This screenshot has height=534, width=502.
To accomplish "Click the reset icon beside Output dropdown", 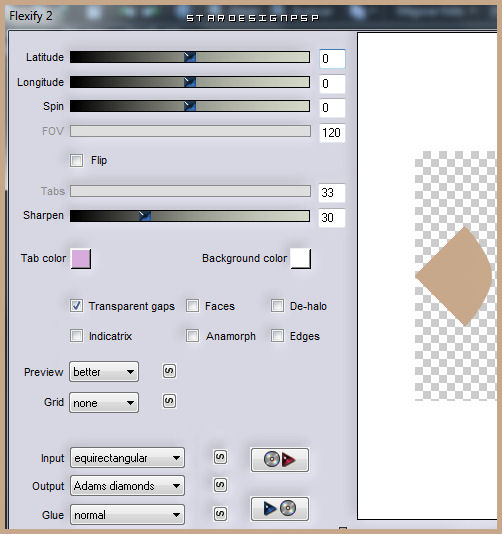I will (x=220, y=485).
